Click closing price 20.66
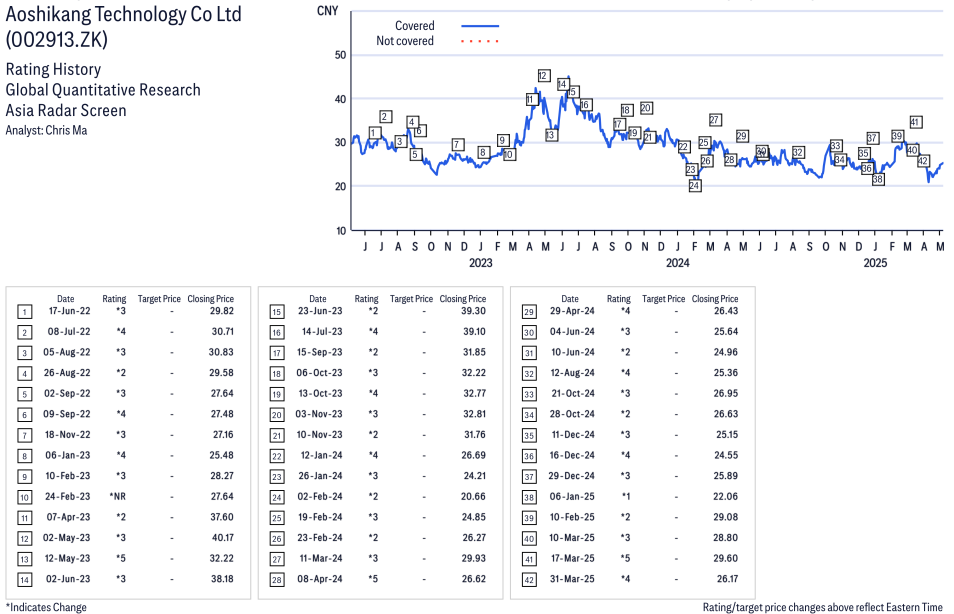The height and width of the screenshot is (614, 954). (473, 497)
